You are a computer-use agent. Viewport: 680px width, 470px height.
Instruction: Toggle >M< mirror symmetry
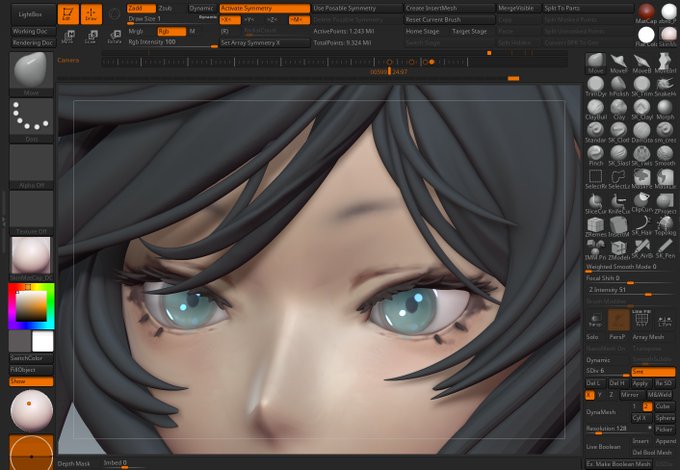coord(299,20)
